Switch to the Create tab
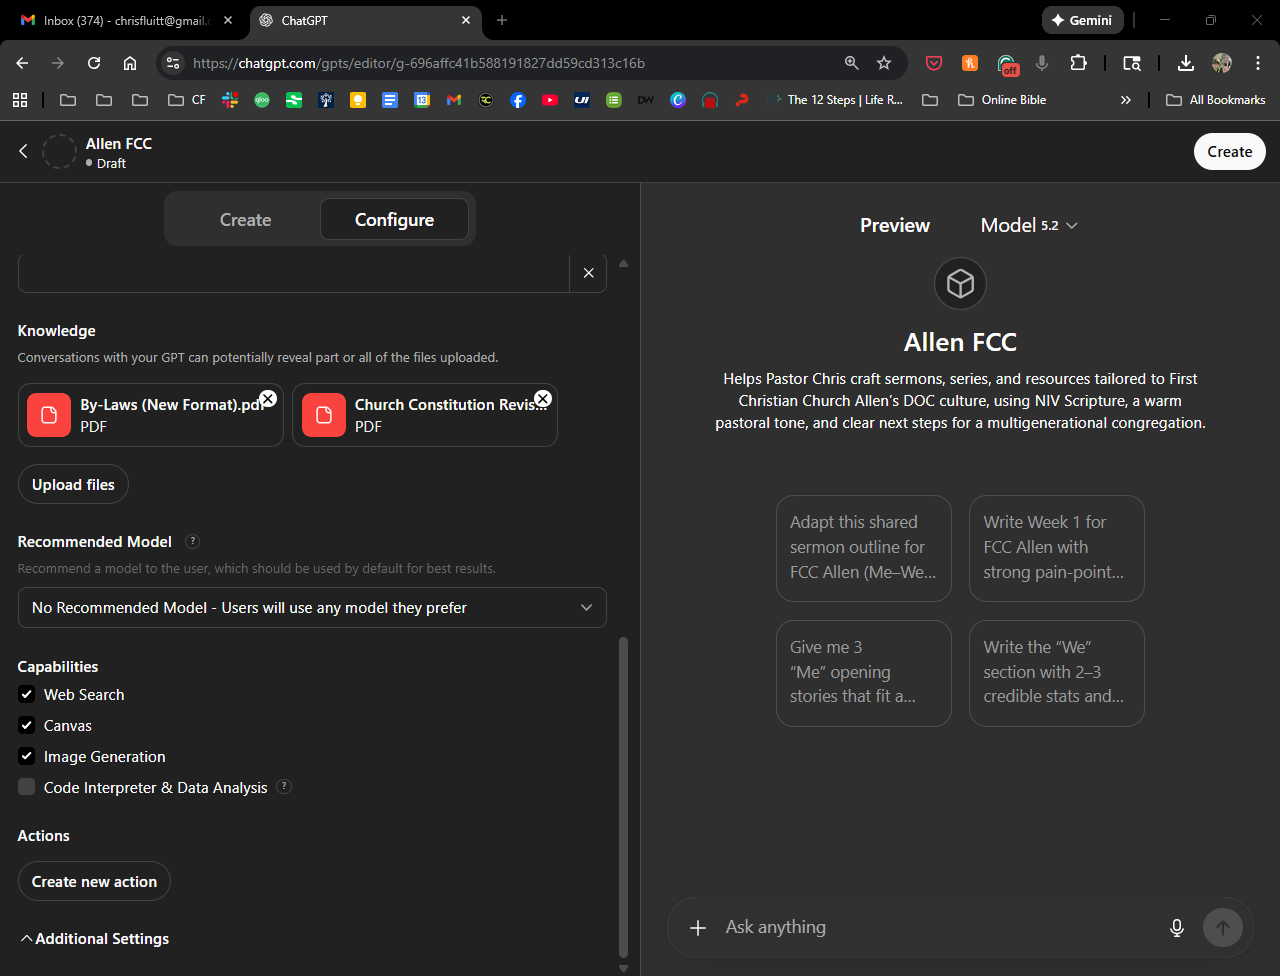The width and height of the screenshot is (1280, 976). point(245,220)
